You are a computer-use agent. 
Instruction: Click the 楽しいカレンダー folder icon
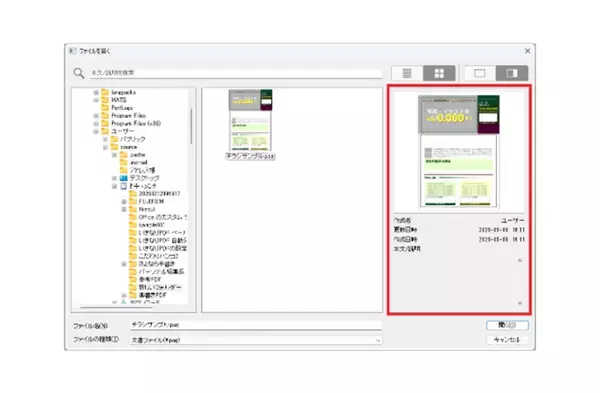pos(133,287)
